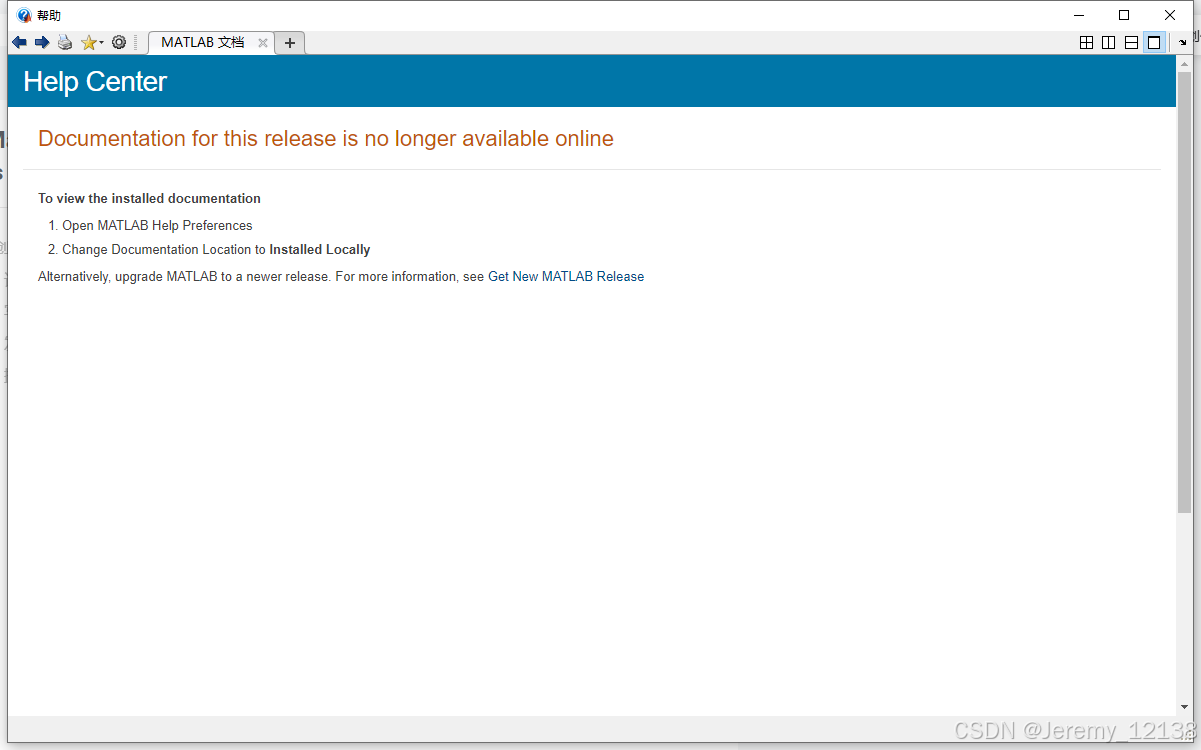Click the 帮助 window title icon

pos(24,15)
